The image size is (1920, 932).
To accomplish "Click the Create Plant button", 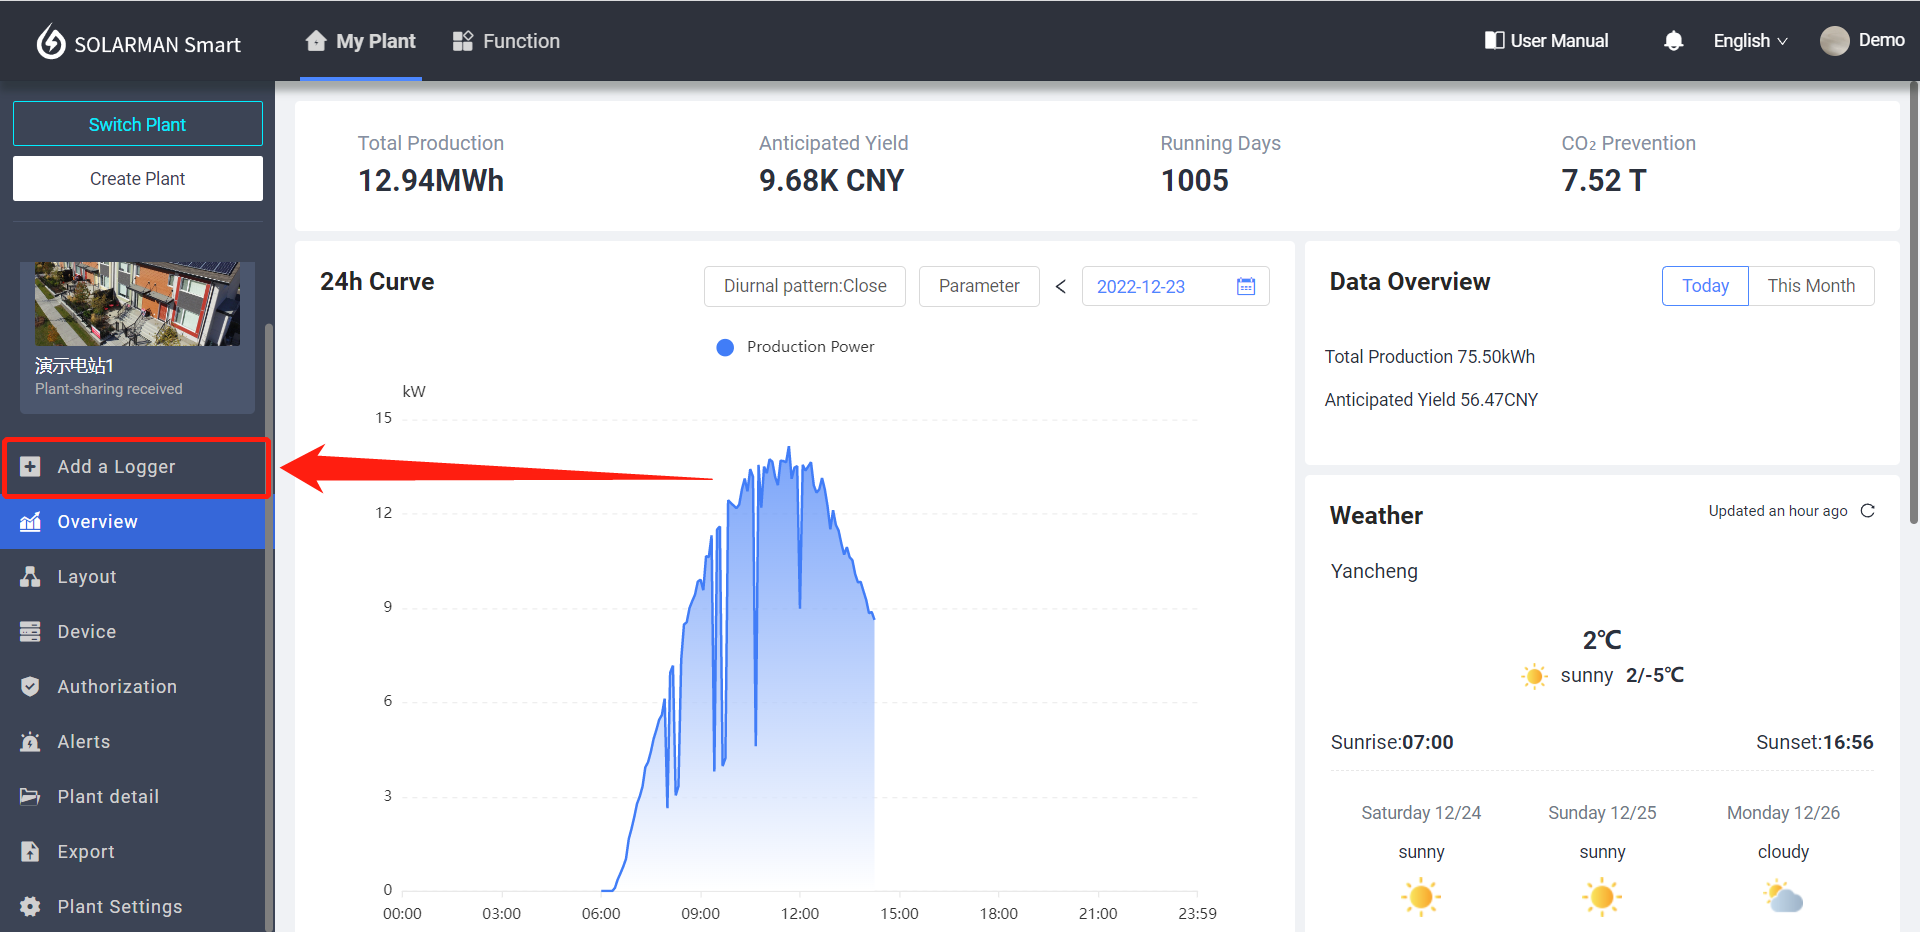I will coord(138,178).
